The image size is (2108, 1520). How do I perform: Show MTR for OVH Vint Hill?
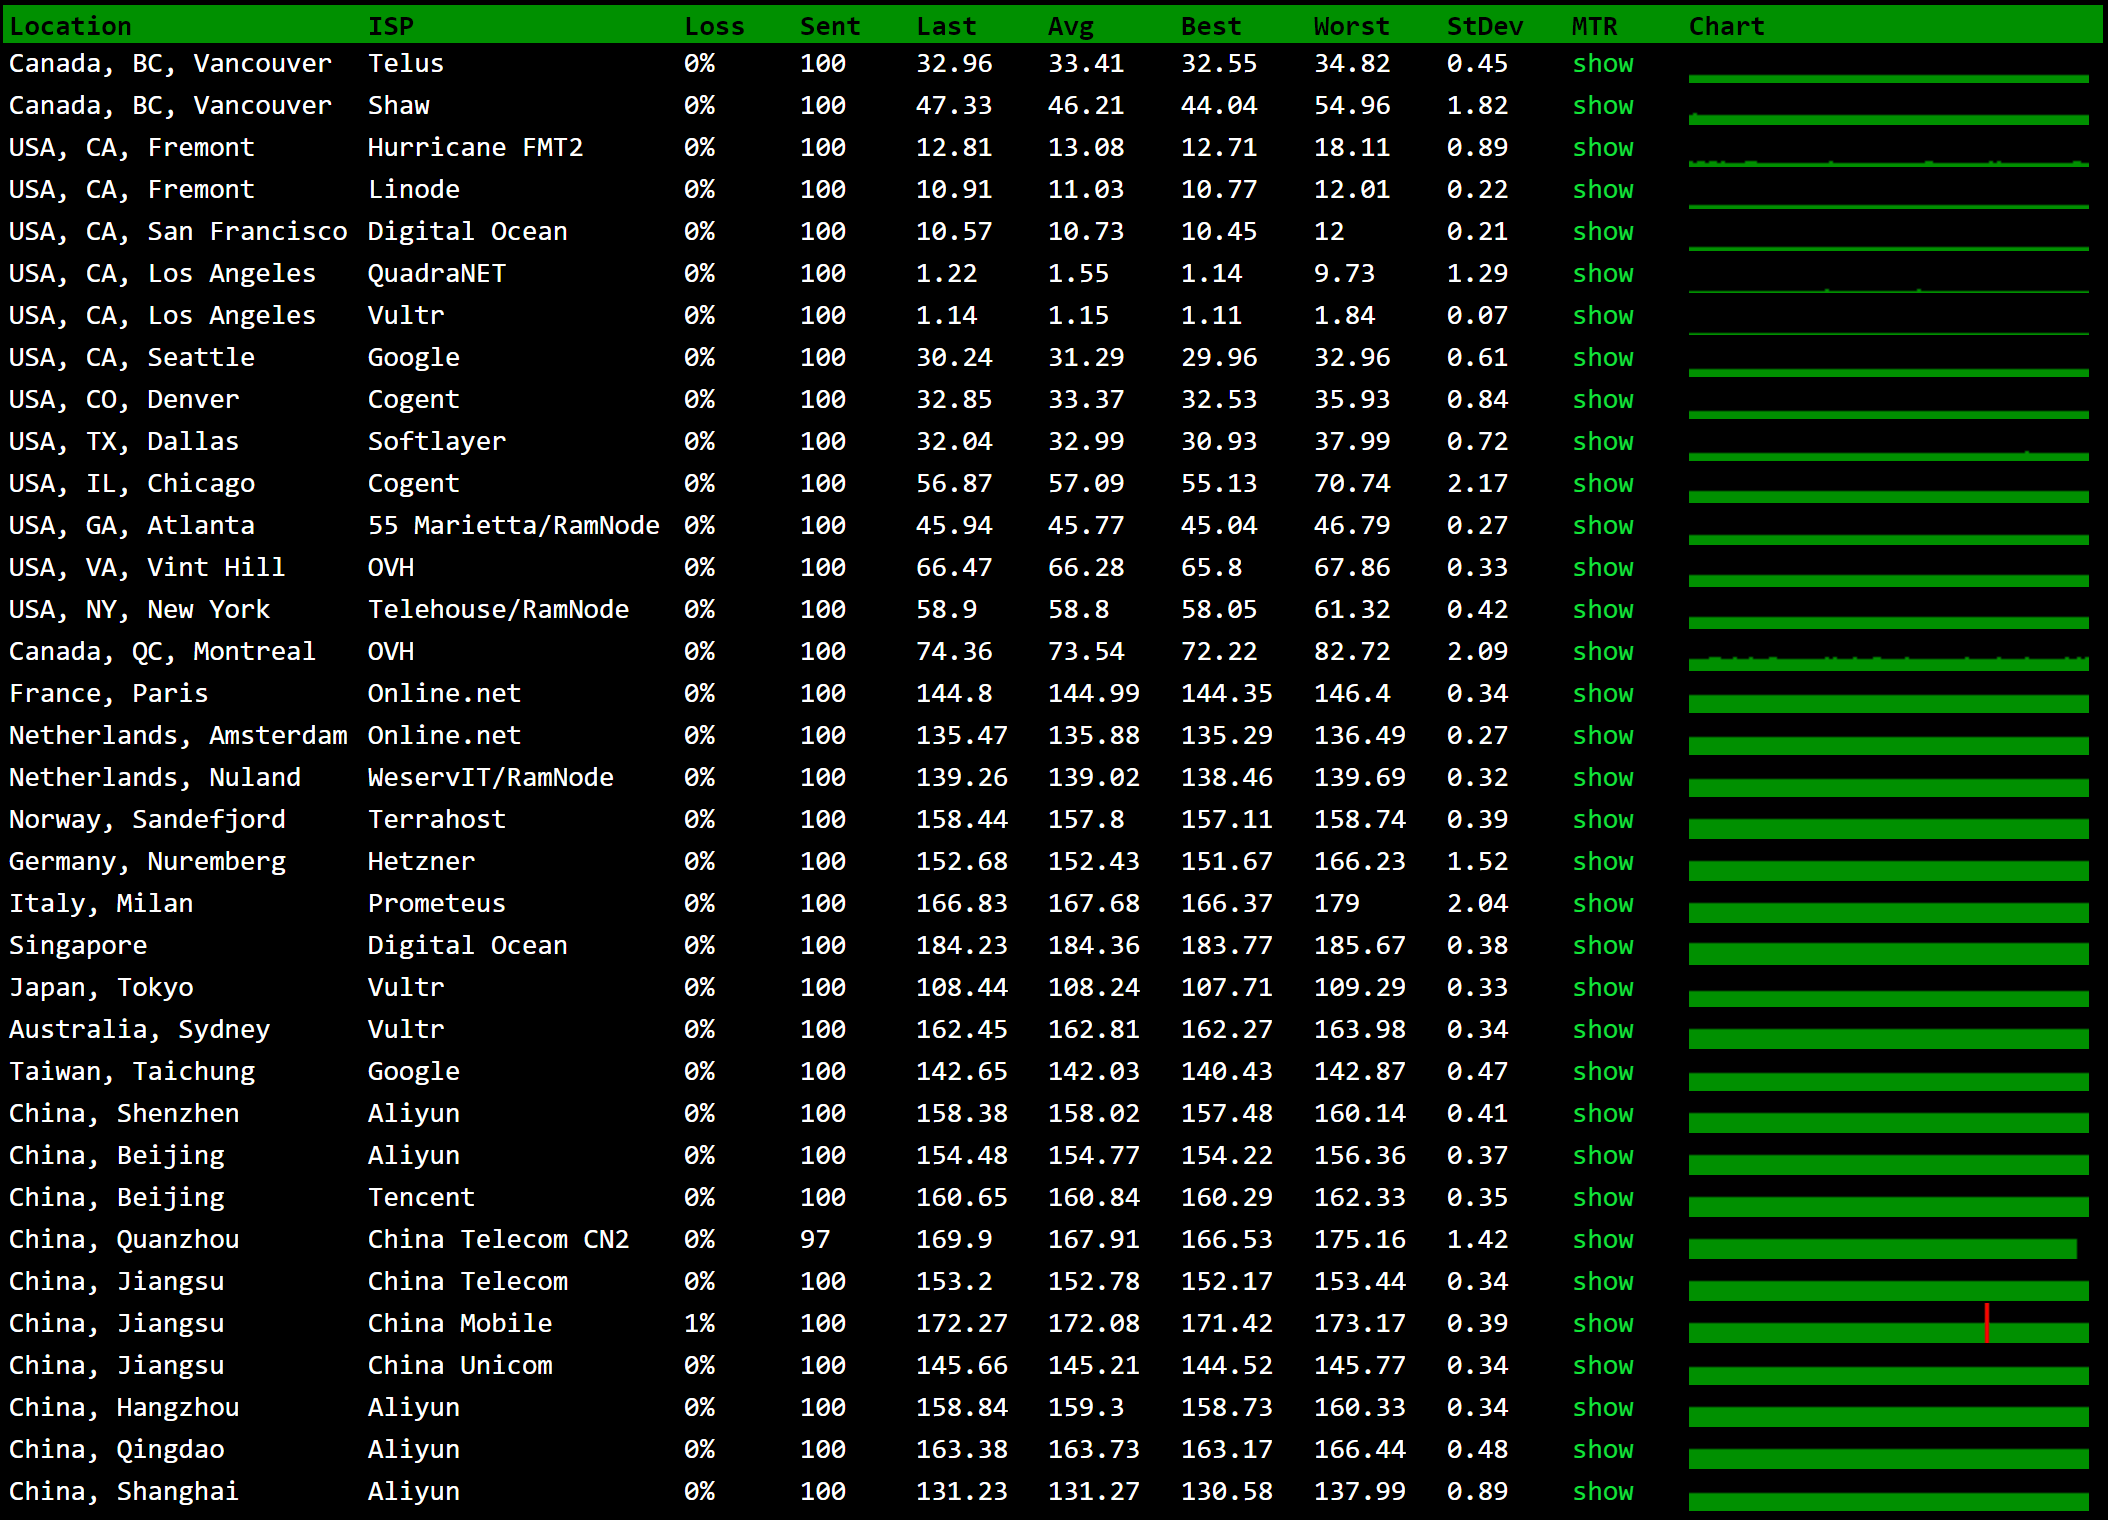point(1603,568)
